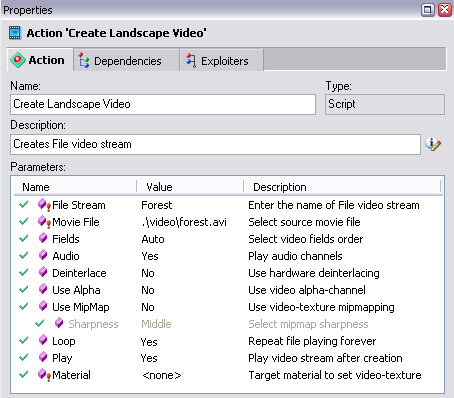
Task: Click the edit description info icon
Action: [433, 144]
